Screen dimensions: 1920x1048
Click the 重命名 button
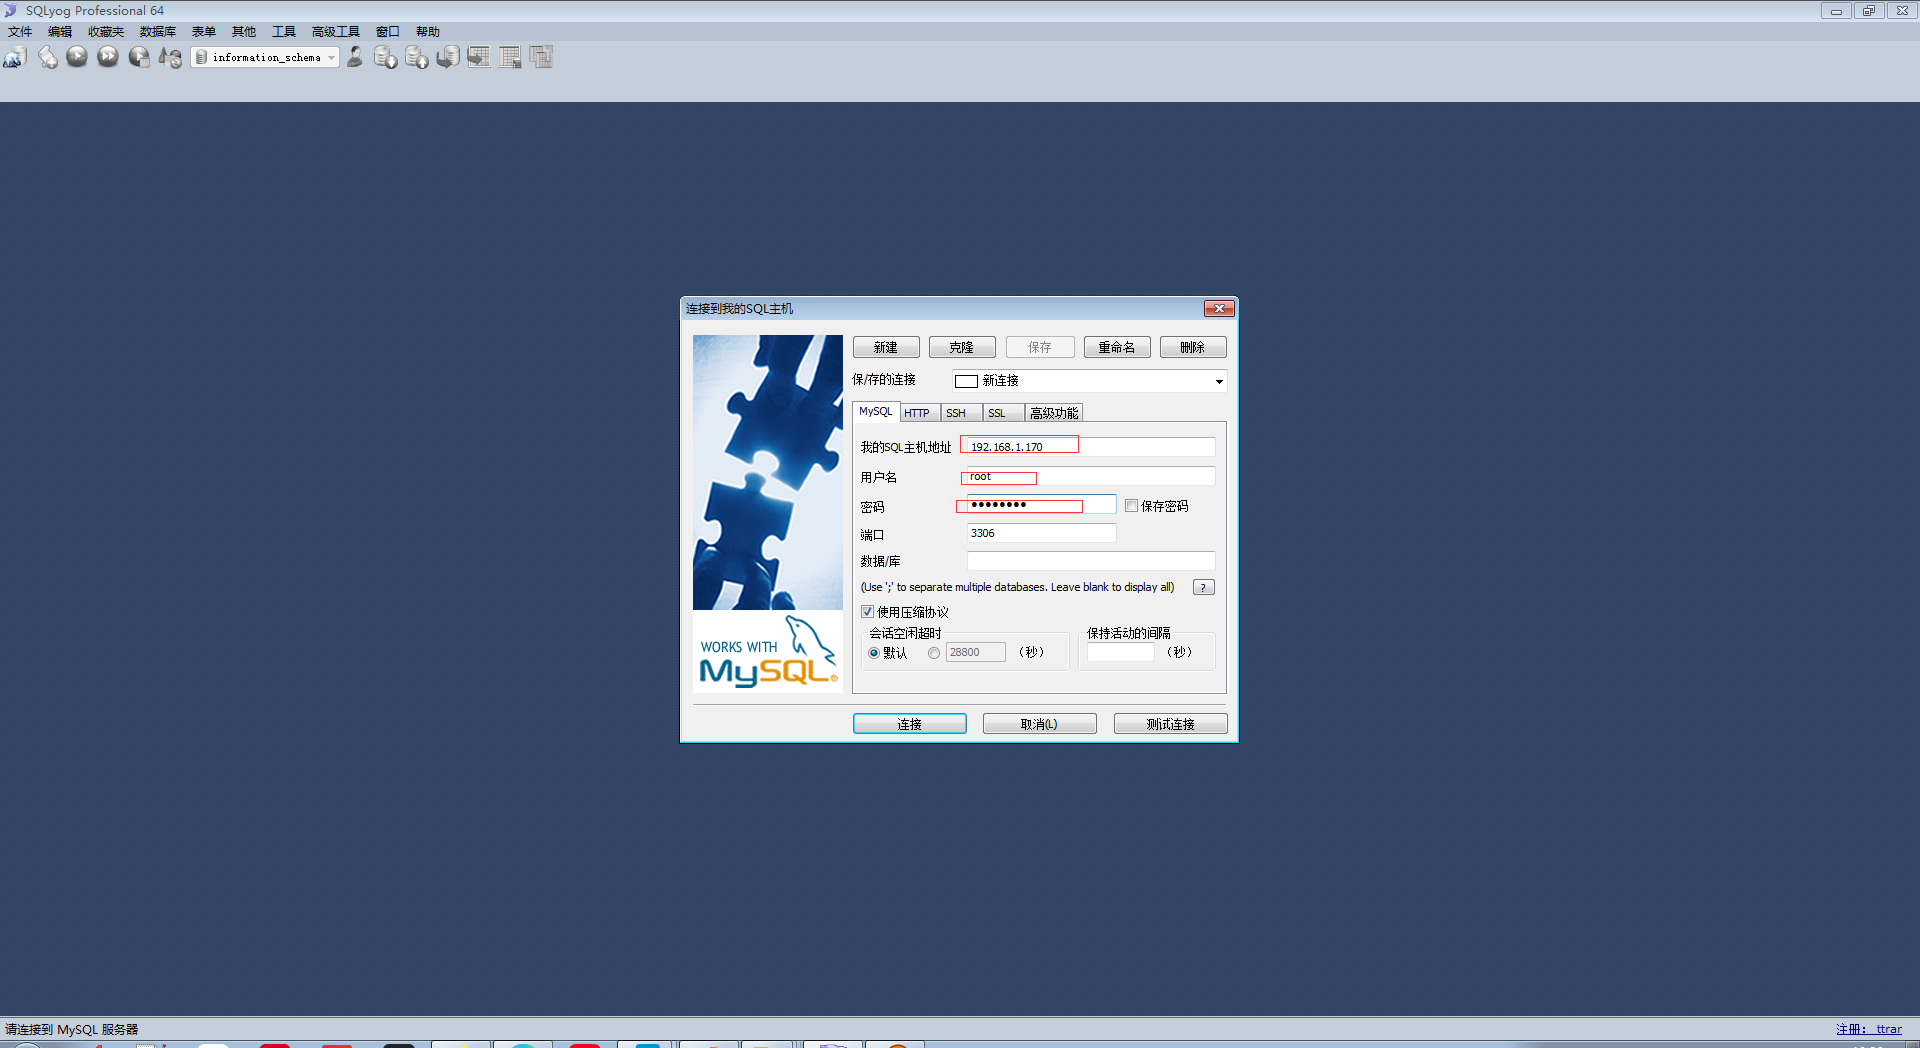coord(1117,347)
